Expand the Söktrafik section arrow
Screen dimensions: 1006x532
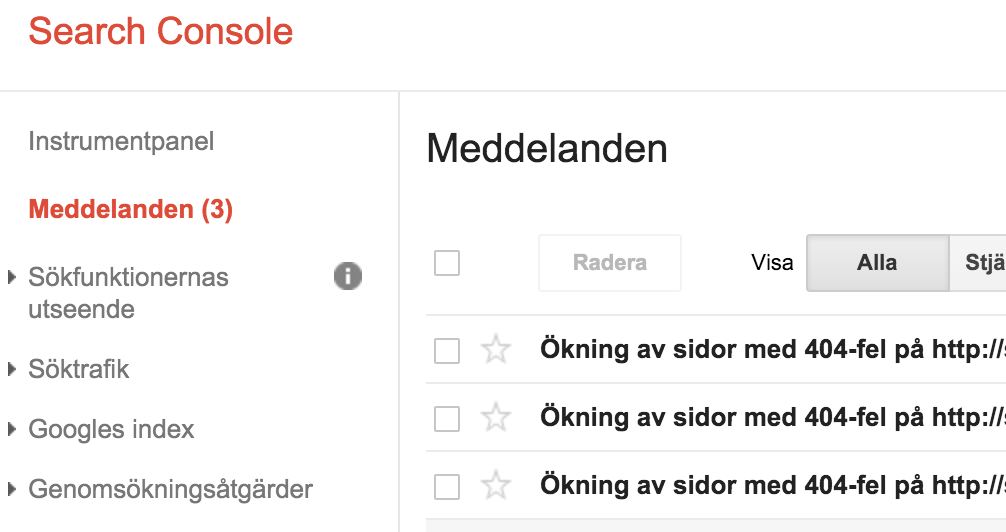[11, 369]
